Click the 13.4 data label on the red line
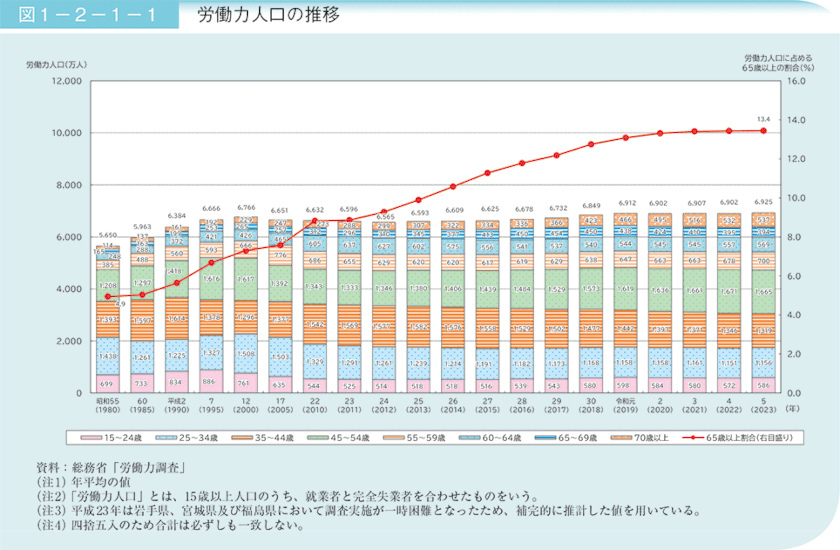The height and width of the screenshot is (550, 840). click(x=764, y=119)
